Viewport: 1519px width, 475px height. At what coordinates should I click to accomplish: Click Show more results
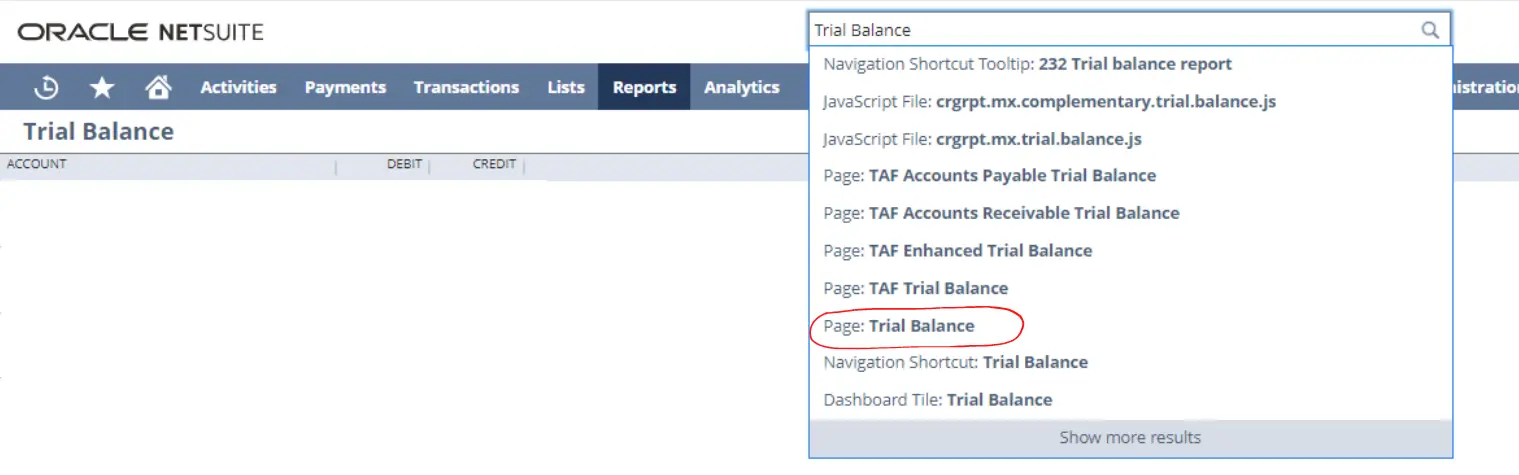tap(1130, 438)
